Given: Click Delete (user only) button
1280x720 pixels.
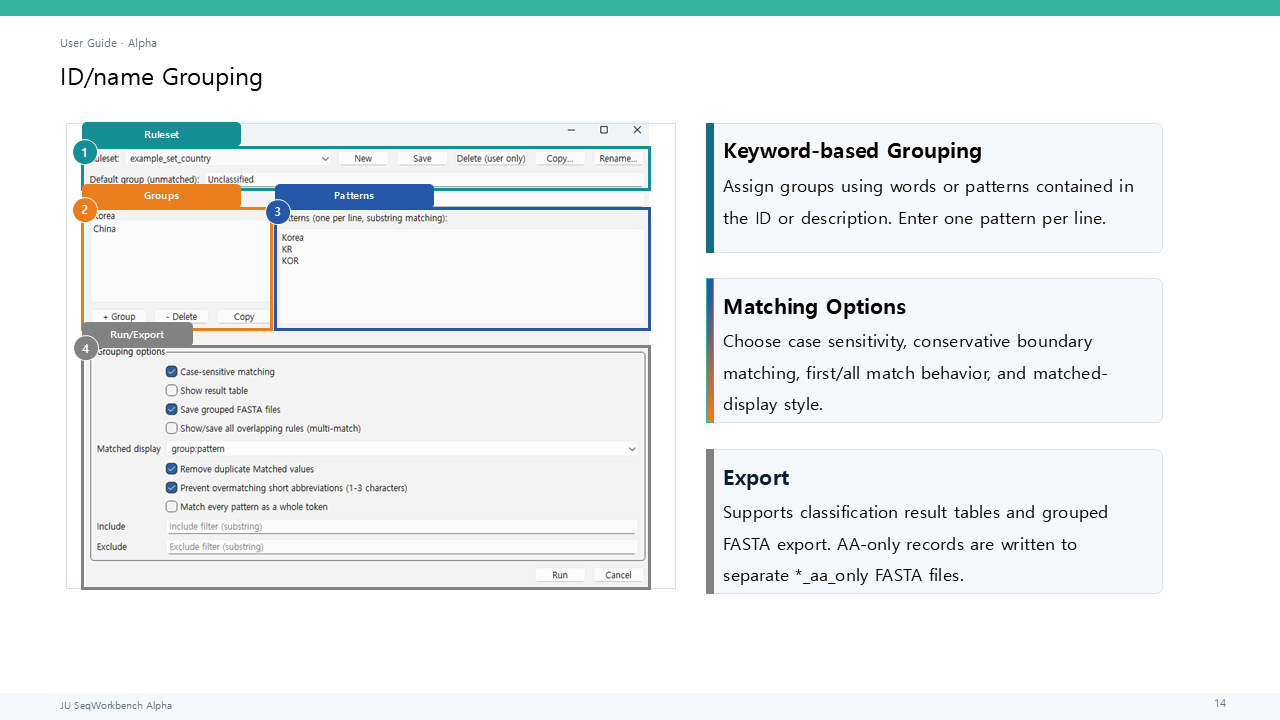Looking at the screenshot, I should click(x=491, y=158).
